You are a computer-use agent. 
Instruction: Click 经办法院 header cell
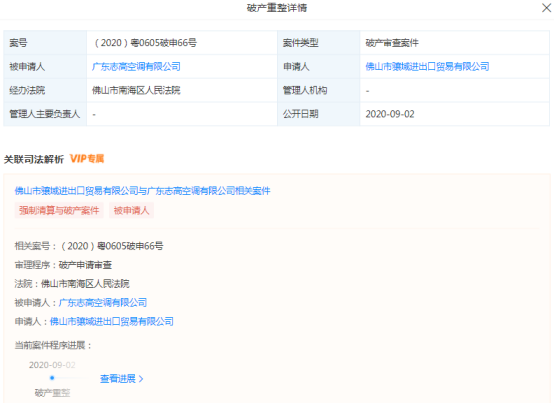click(45, 90)
